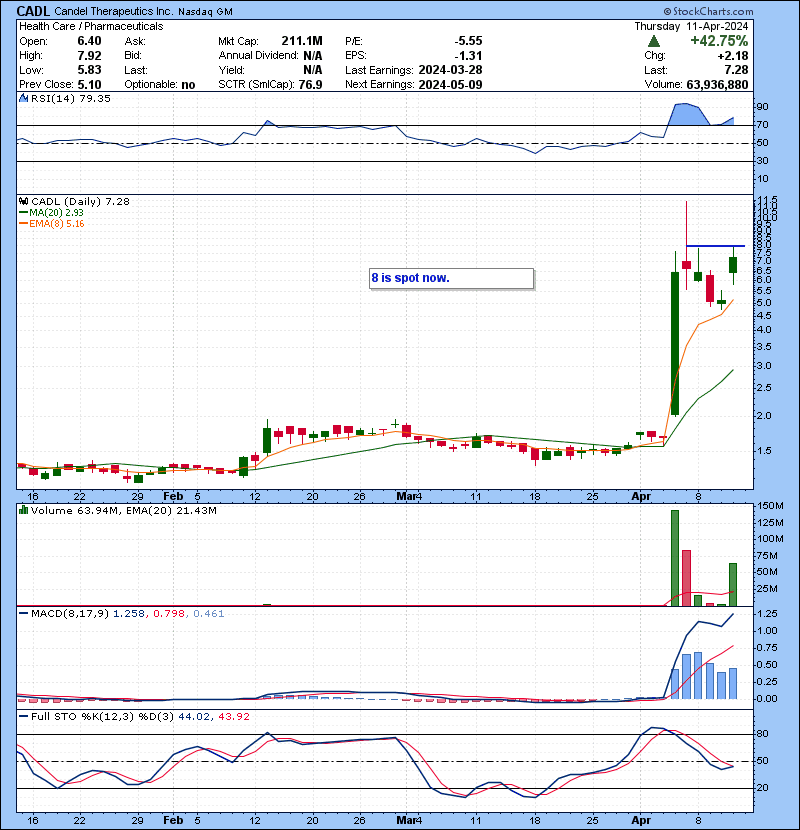Click the Thursday 11-Apr-2024 date label

pos(691,26)
